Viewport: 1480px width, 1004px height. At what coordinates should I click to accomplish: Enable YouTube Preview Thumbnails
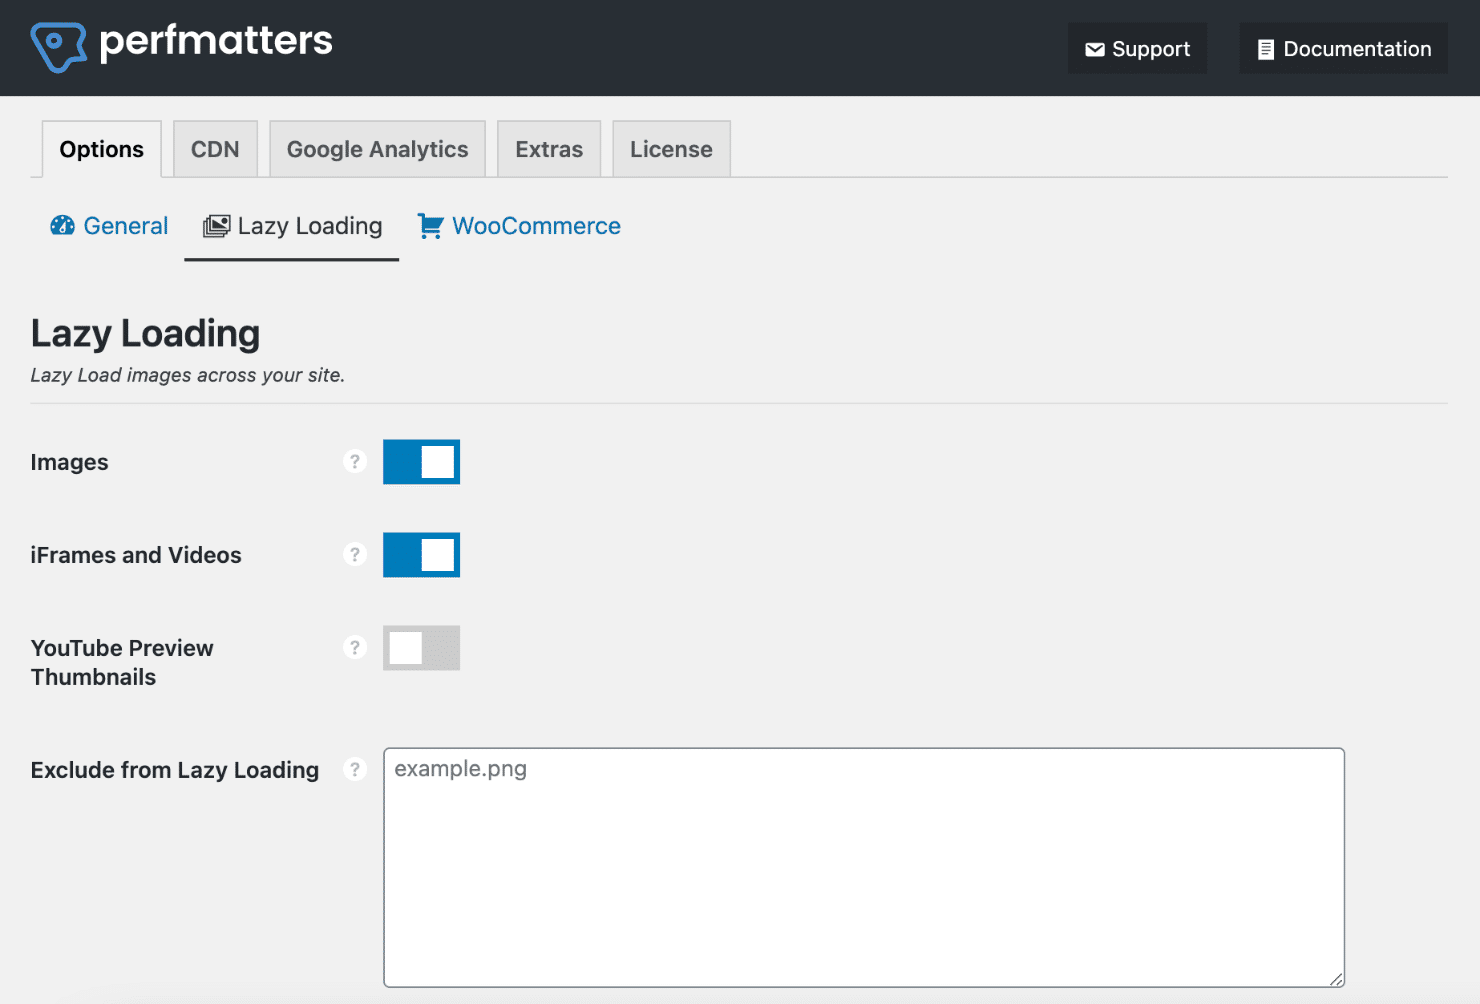coord(420,647)
